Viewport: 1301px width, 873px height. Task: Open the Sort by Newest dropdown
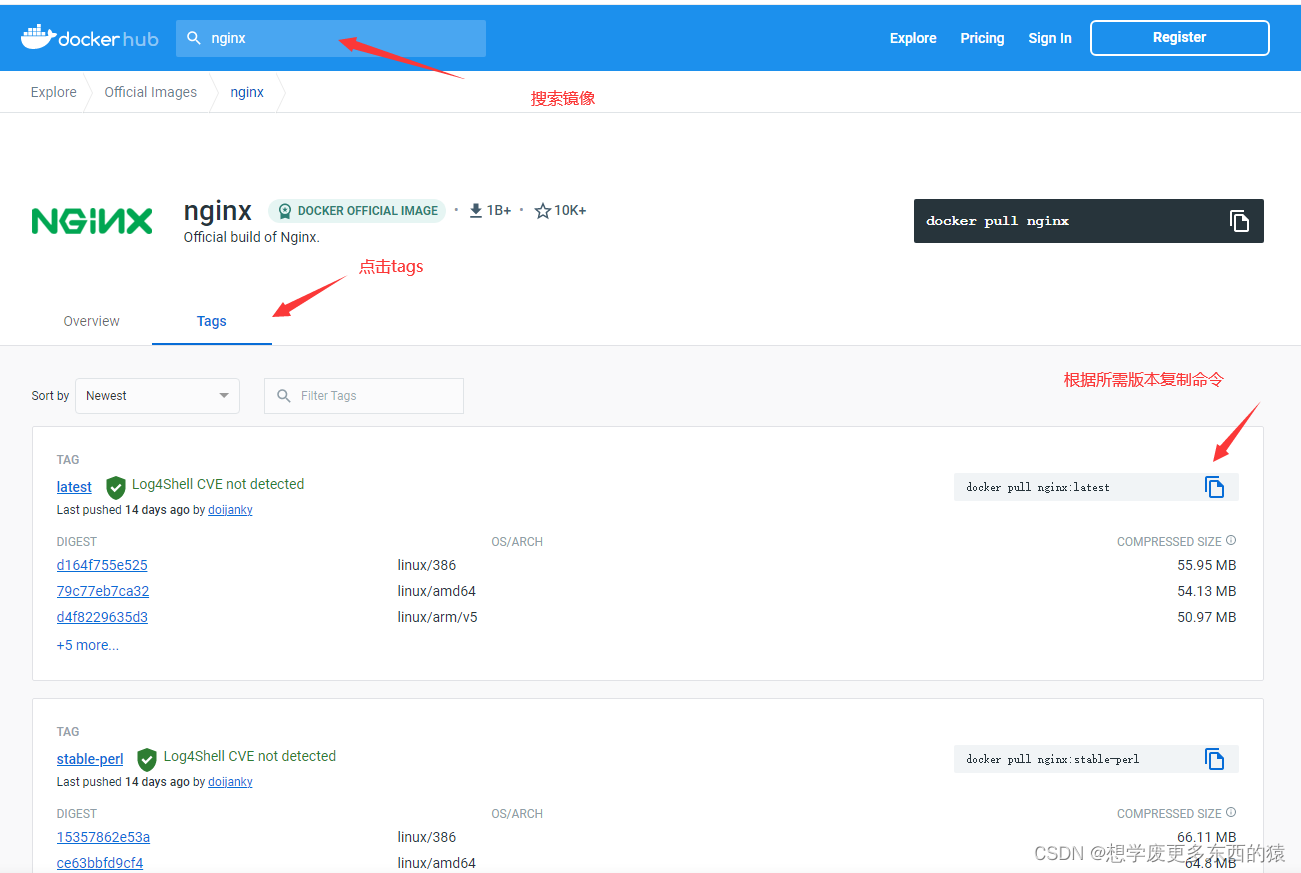coord(157,396)
